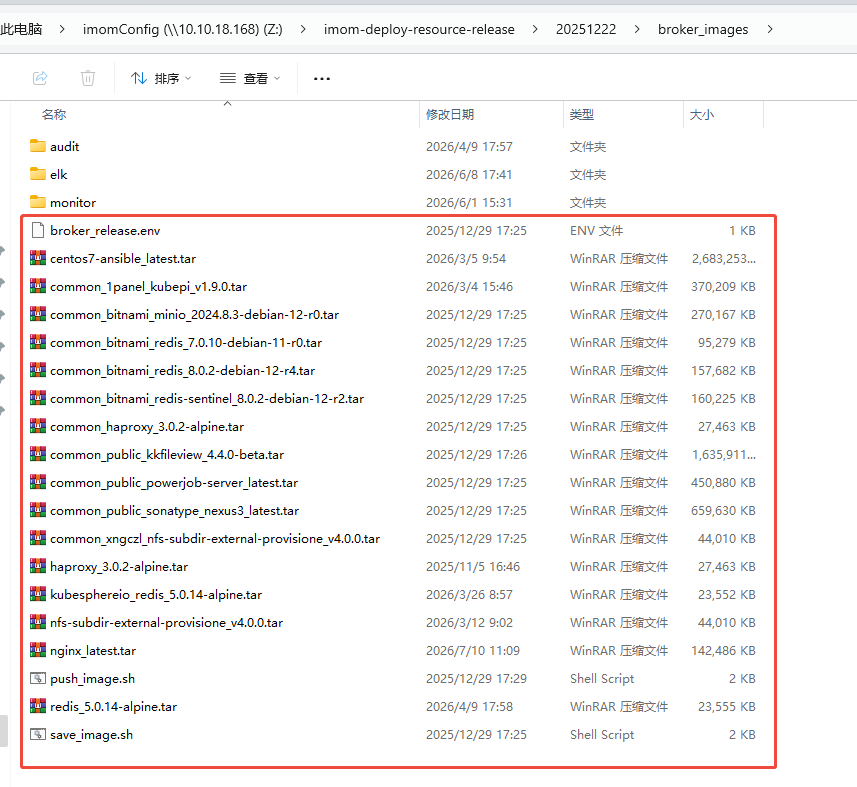857x787 pixels.
Task: Click the redis_5.0.14-alpine.tar archive icon
Action: [38, 706]
